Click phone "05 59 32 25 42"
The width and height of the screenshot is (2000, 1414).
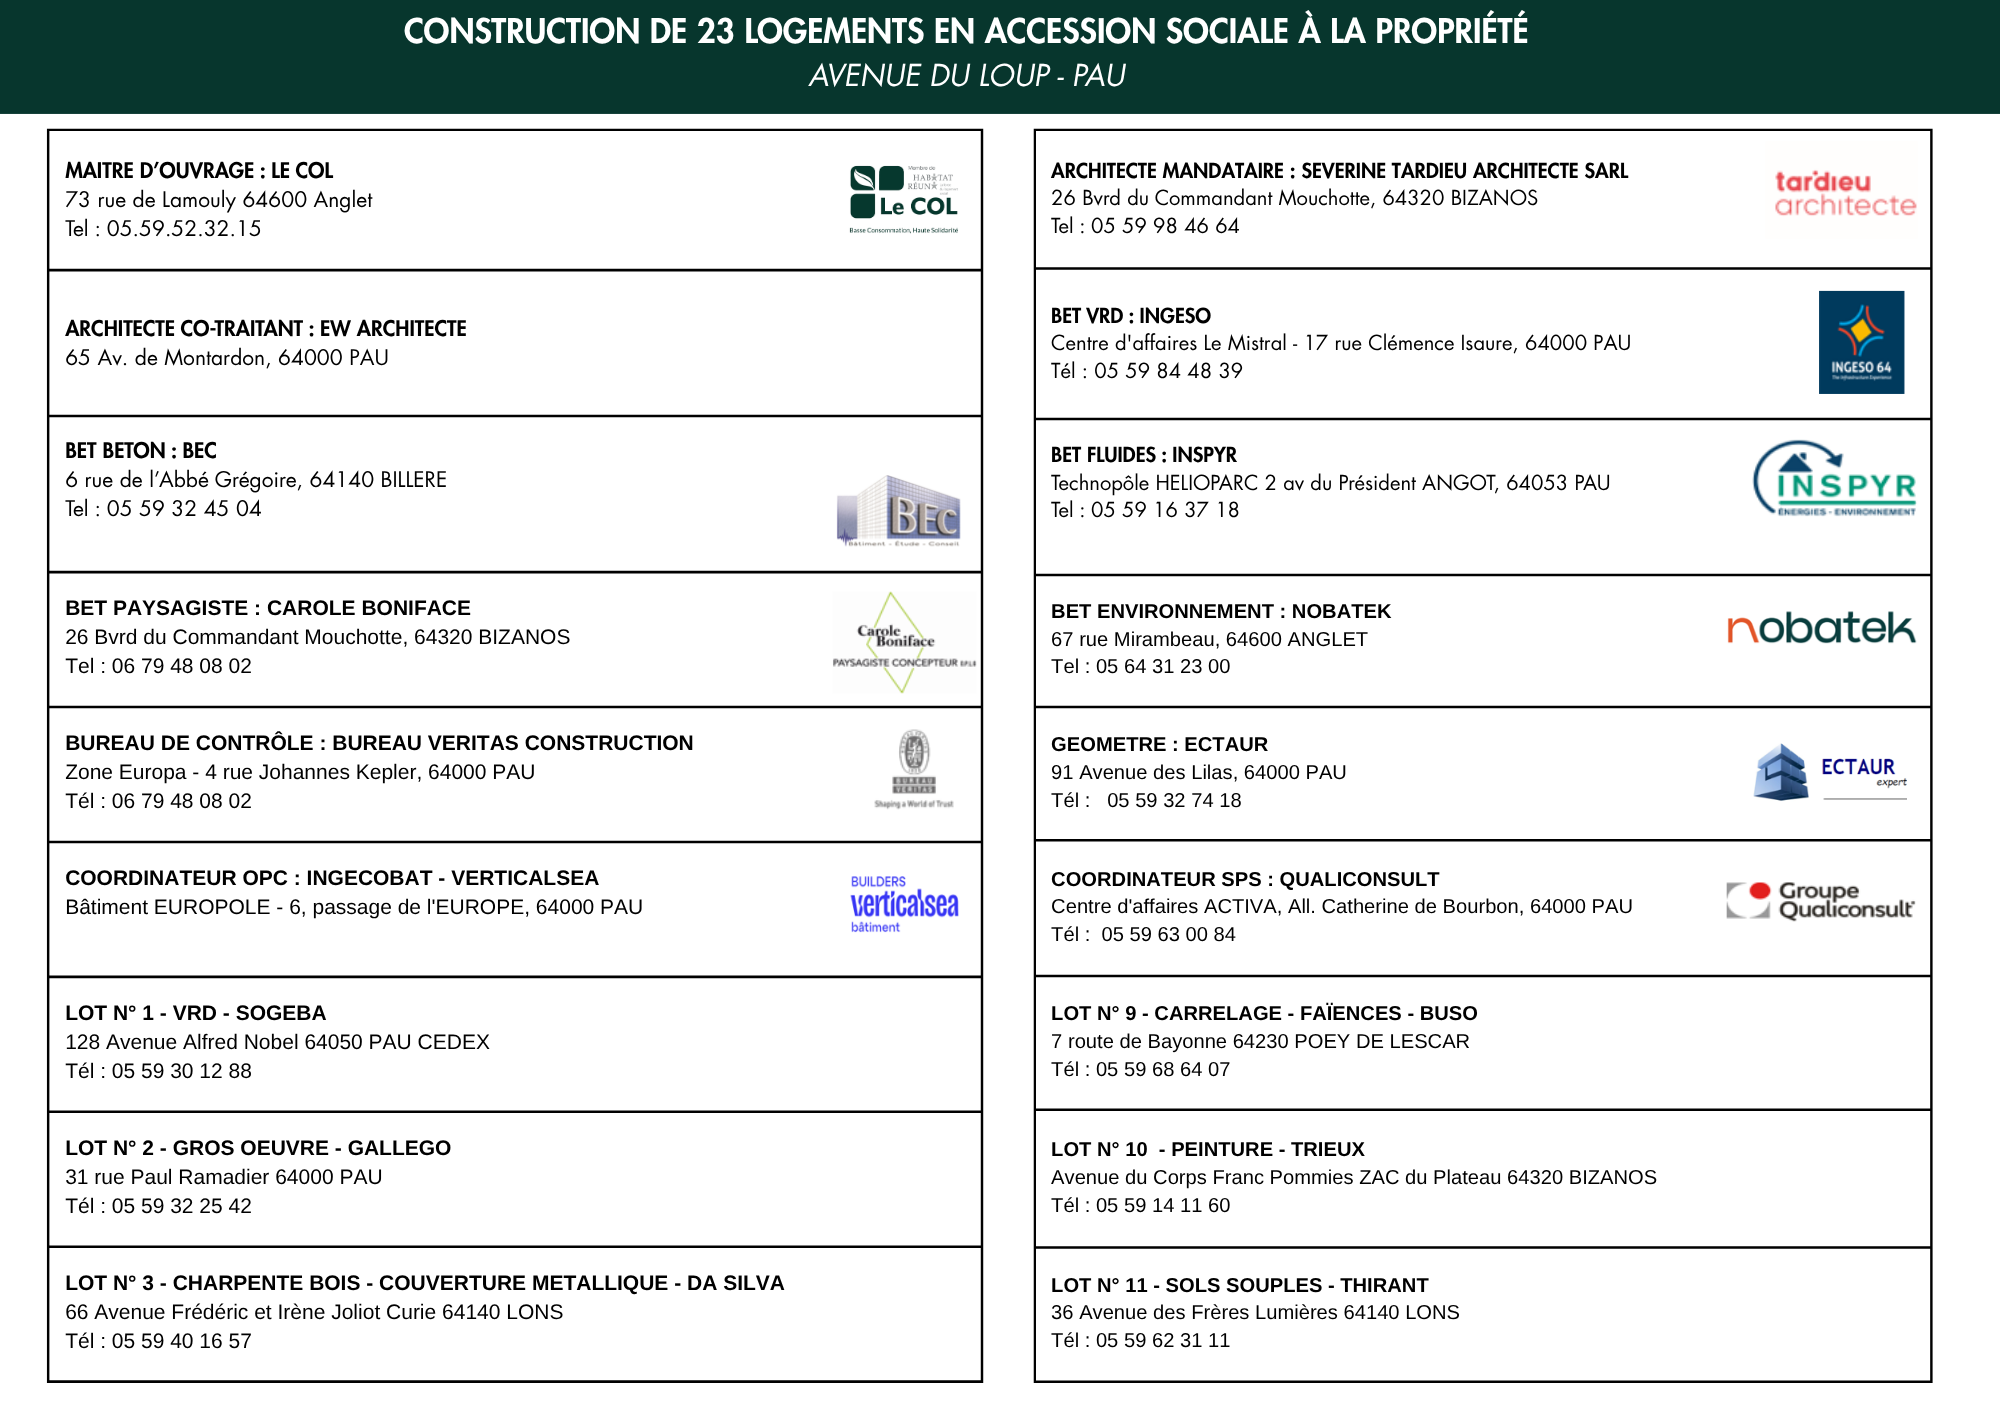point(182,1206)
